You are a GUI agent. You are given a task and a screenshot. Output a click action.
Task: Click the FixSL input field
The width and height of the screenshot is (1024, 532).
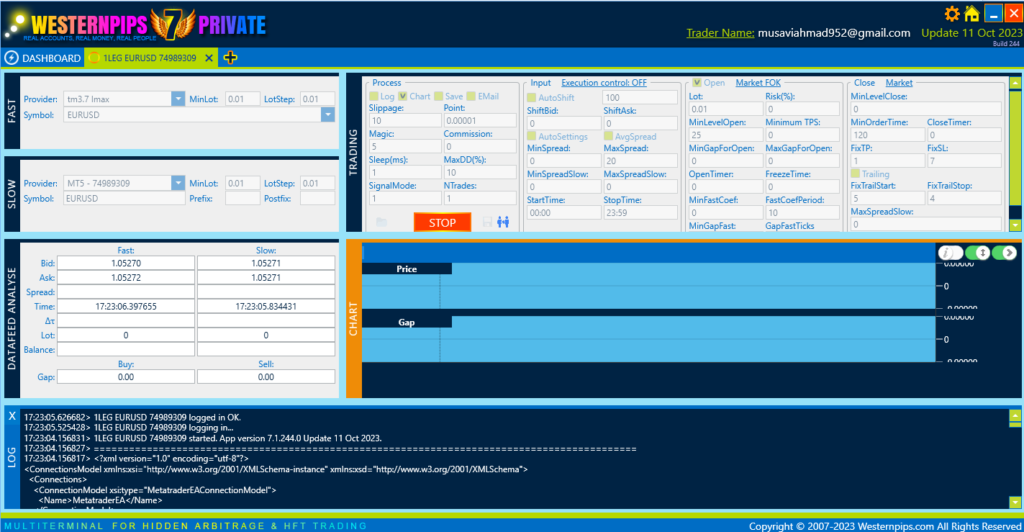[964, 161]
